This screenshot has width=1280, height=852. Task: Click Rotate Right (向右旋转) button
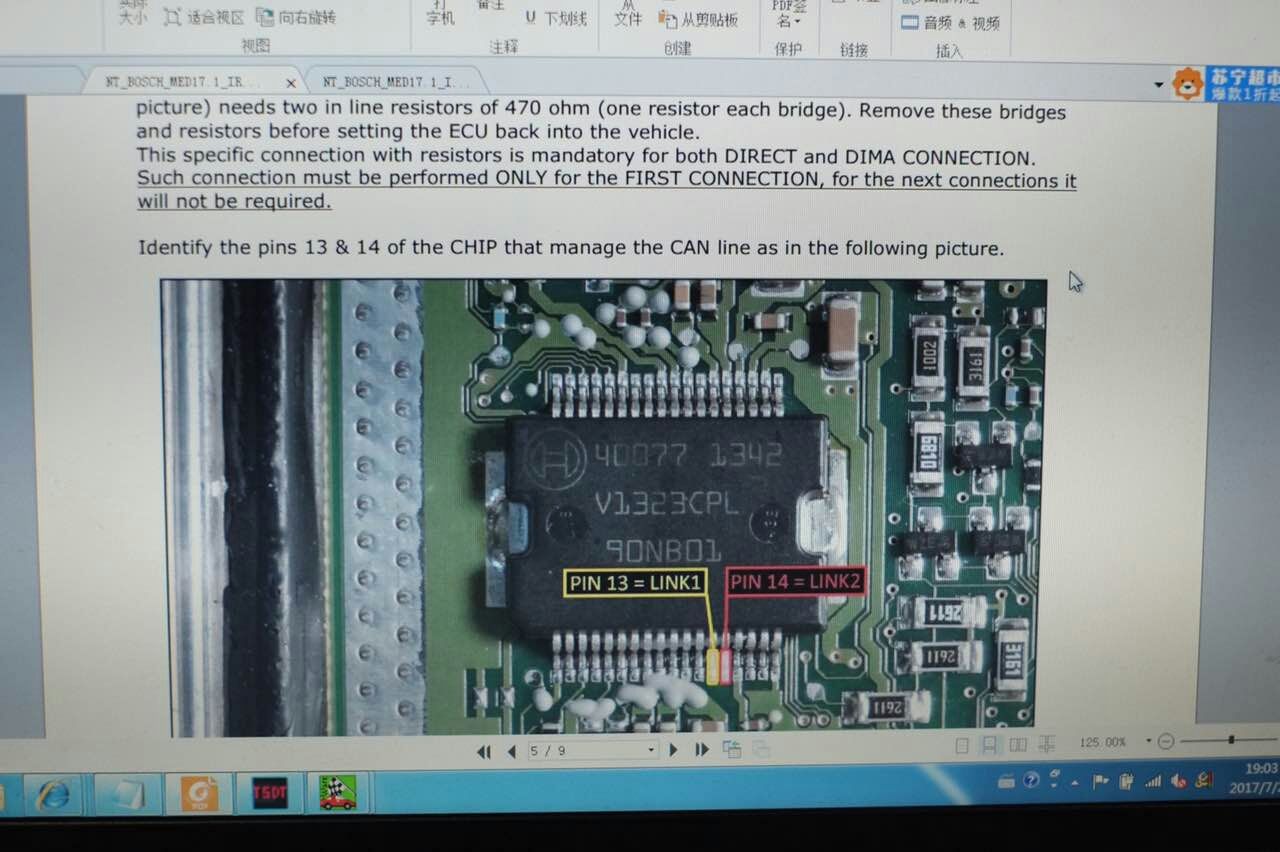296,17
